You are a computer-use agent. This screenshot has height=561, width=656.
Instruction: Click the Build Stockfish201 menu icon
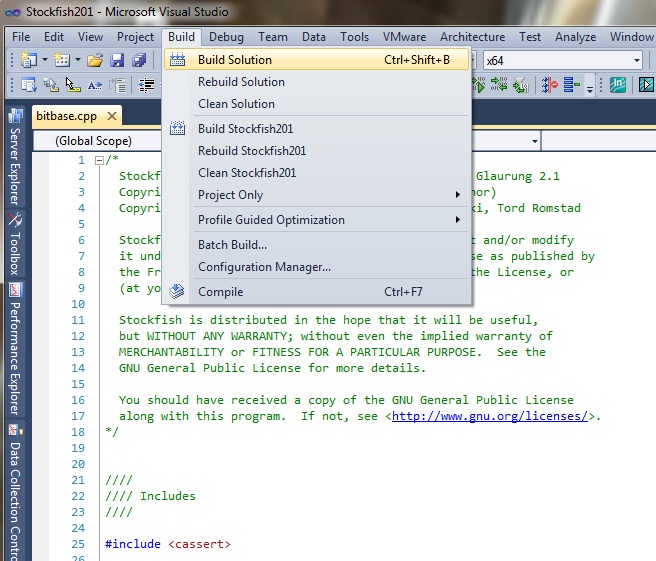pos(177,128)
